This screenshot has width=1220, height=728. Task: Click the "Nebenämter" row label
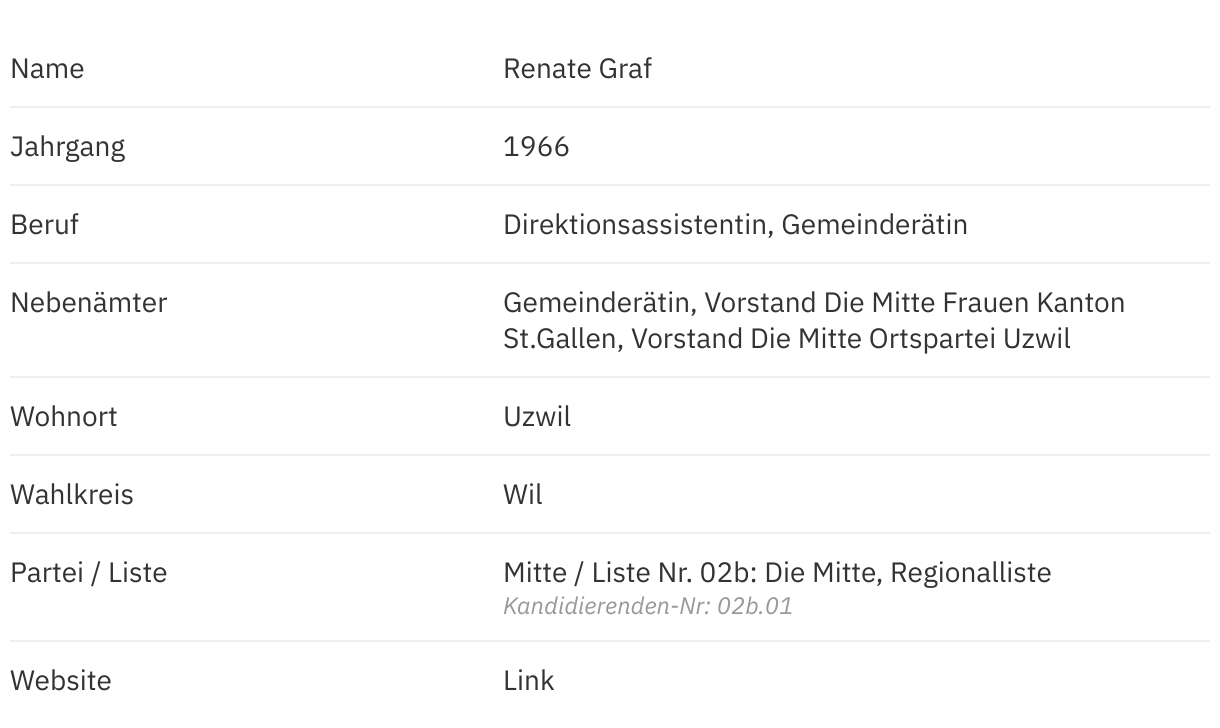(88, 303)
